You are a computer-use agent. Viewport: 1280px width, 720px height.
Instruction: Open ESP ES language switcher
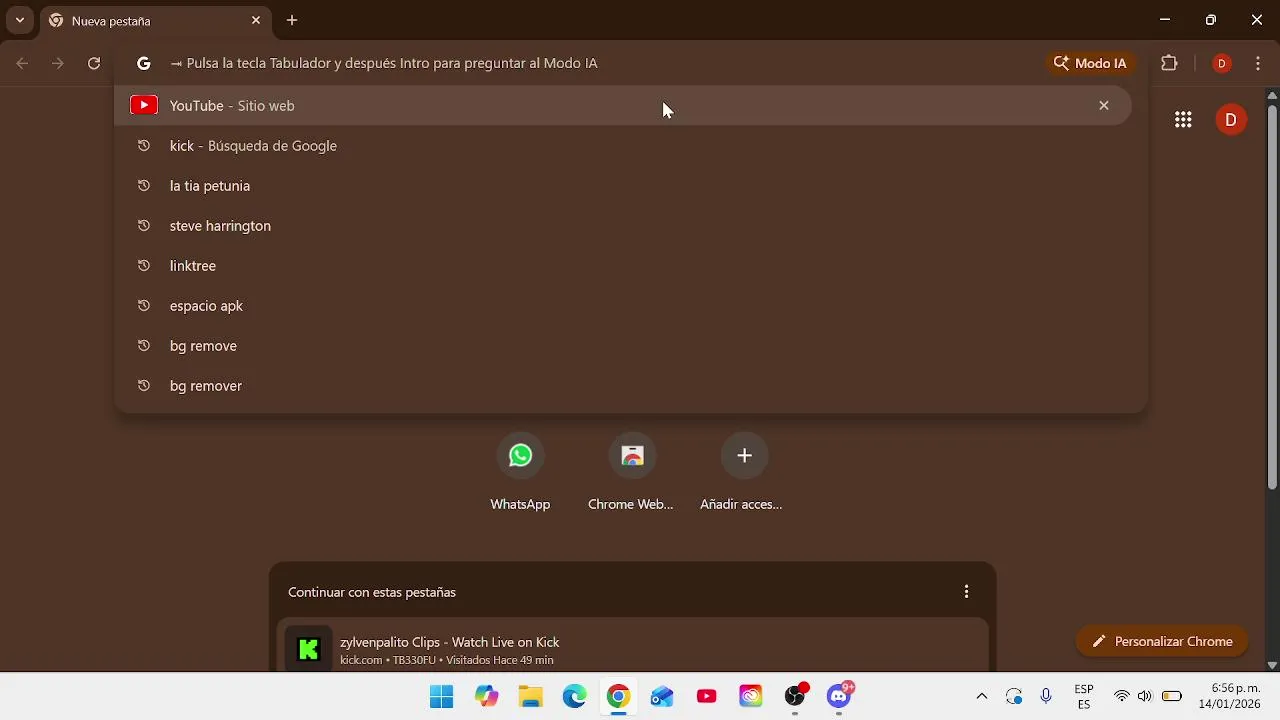(1084, 697)
